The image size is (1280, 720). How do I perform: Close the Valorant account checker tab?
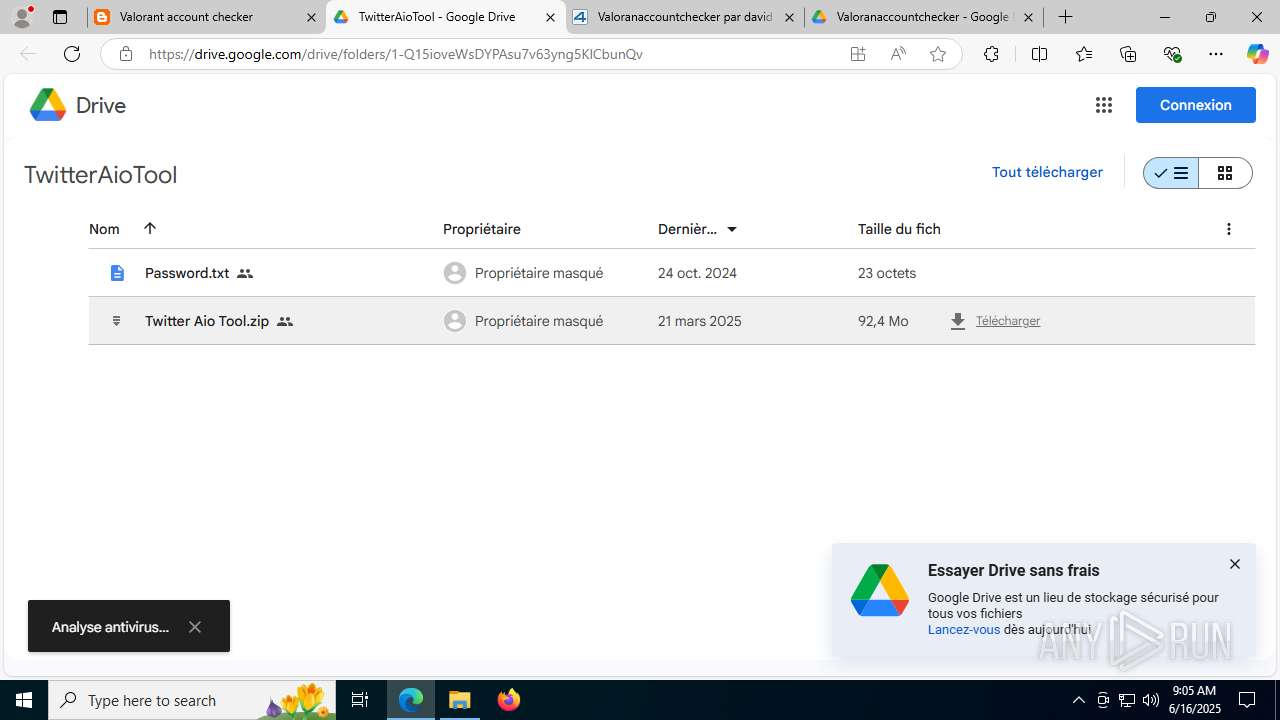(311, 17)
